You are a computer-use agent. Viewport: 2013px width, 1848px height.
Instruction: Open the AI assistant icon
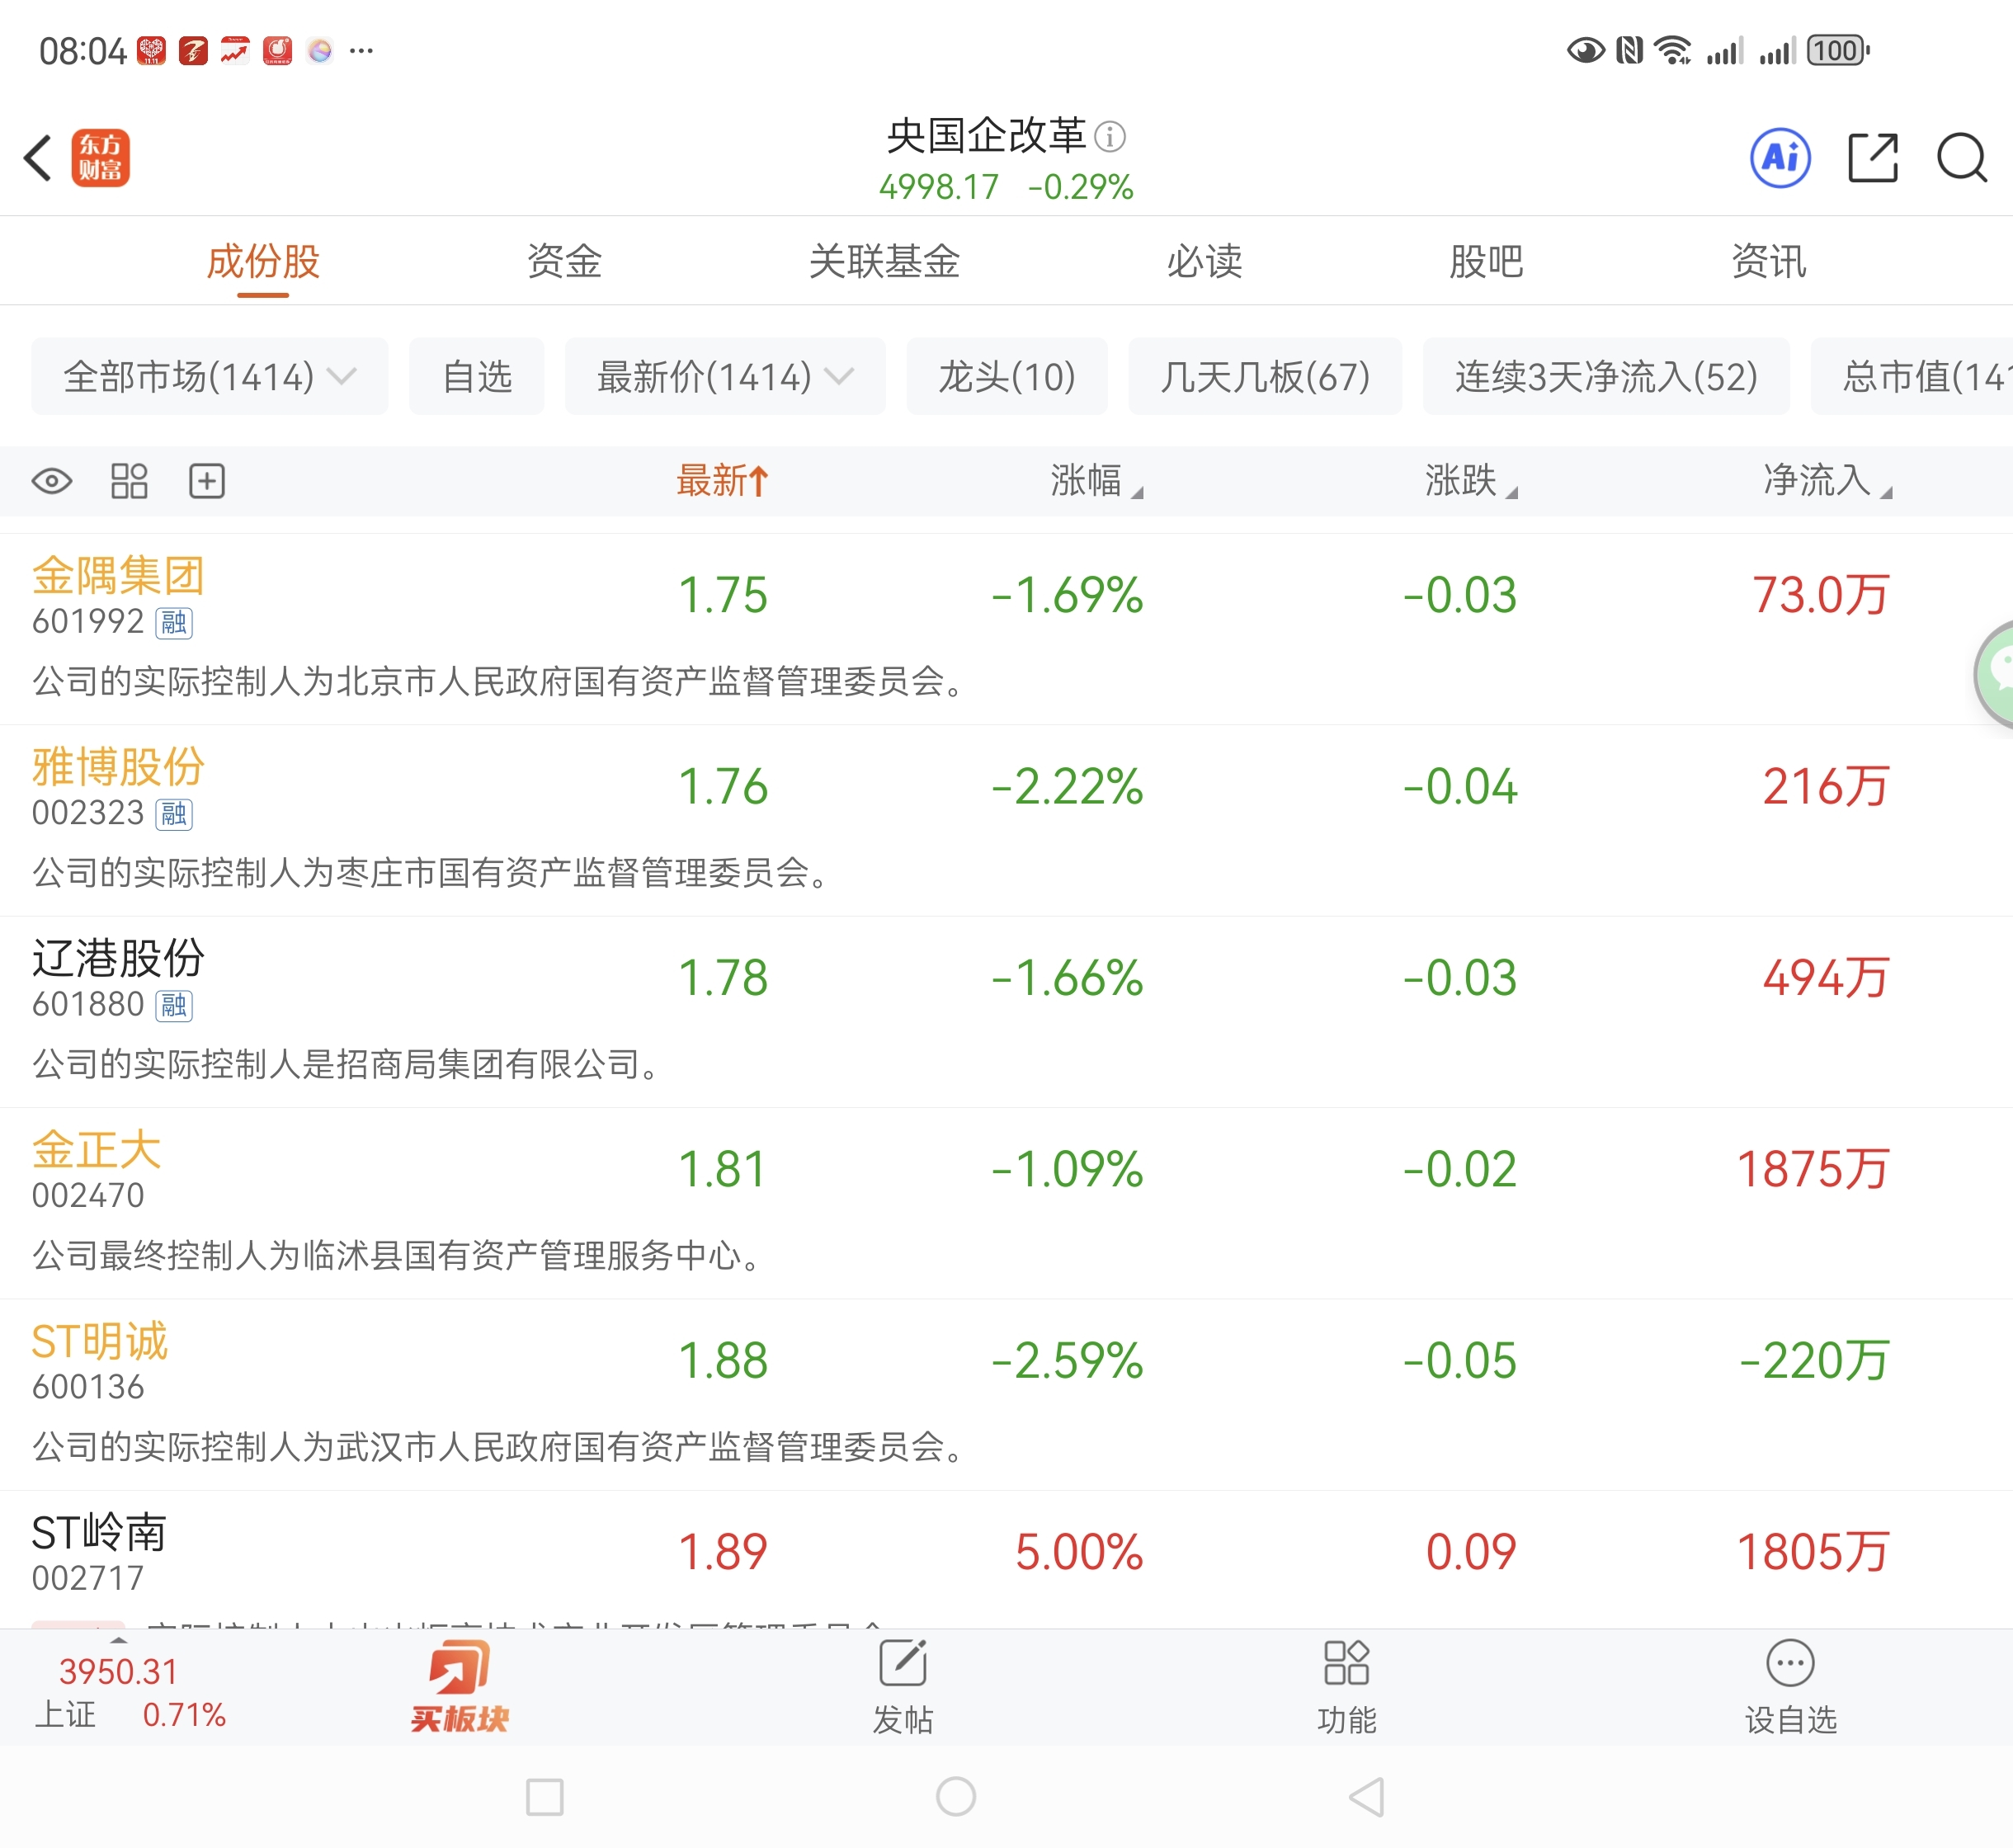tap(1780, 158)
